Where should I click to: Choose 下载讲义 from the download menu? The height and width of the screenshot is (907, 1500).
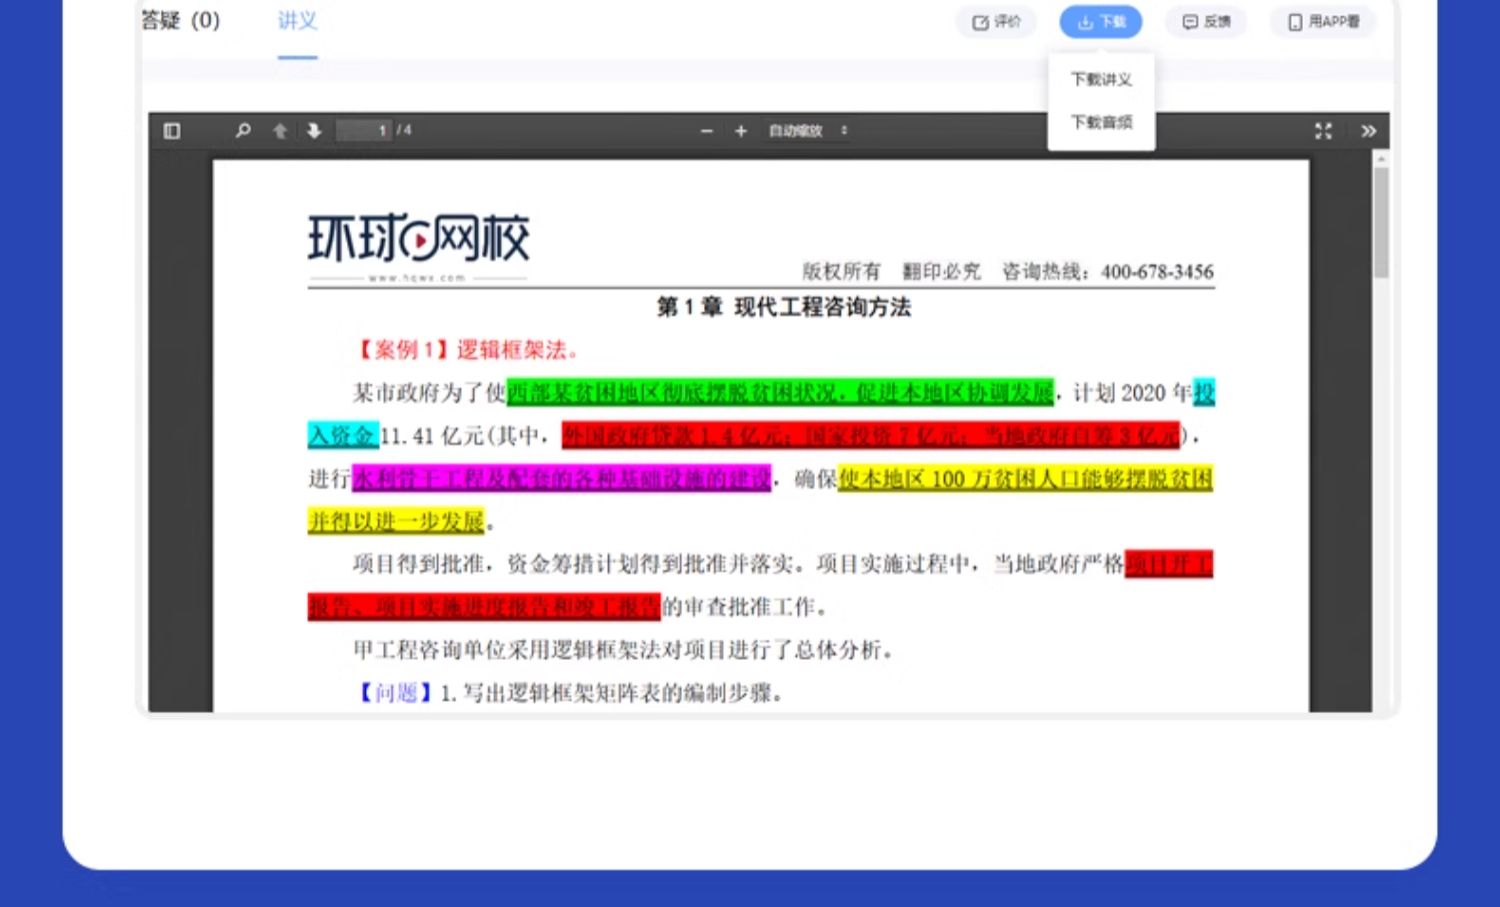(1101, 79)
